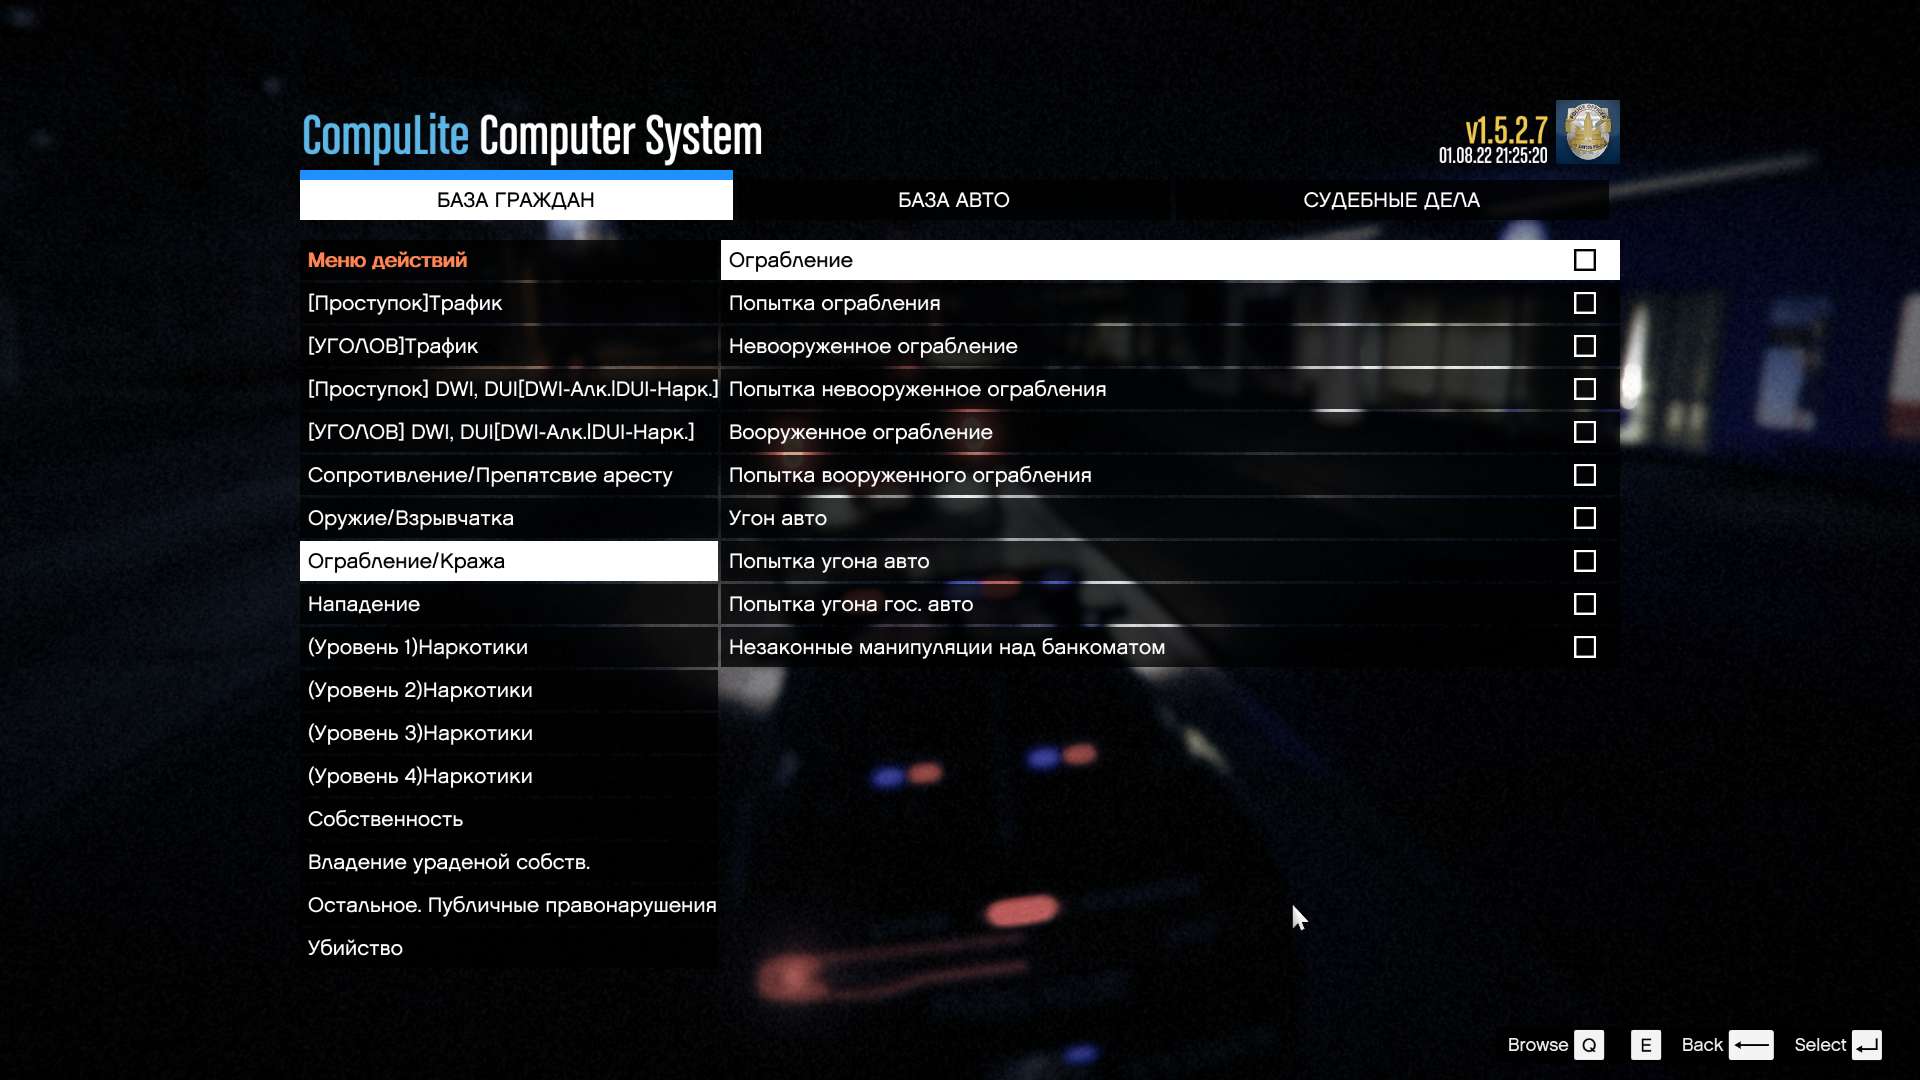
Task: Click the Select enter key icon
Action: pos(1866,1045)
